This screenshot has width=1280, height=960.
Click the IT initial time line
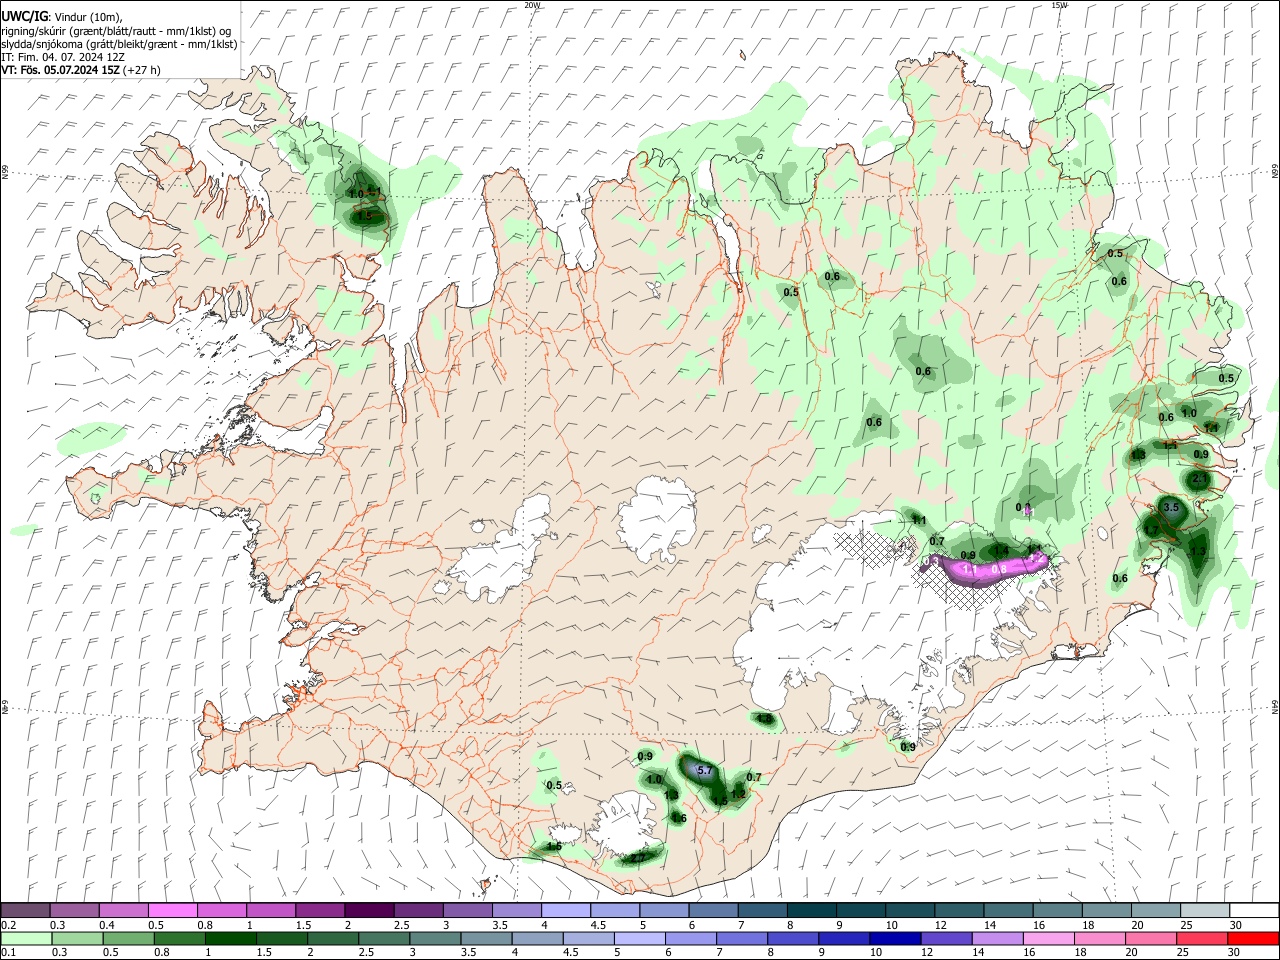point(62,57)
